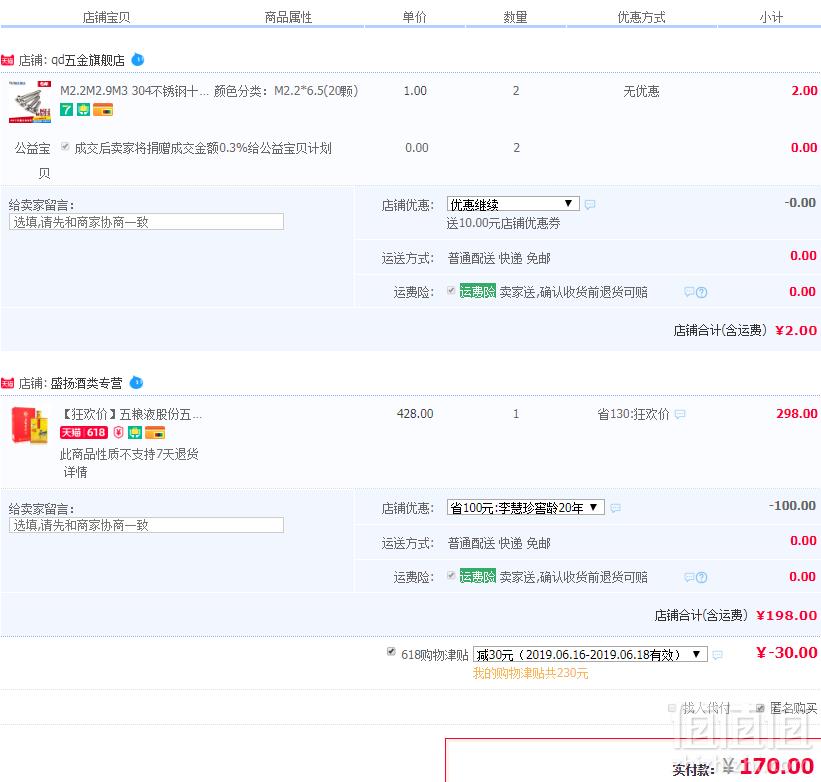Click the 省130:狂欢价 discount text
Viewport: 821px width, 782px height.
[634, 414]
